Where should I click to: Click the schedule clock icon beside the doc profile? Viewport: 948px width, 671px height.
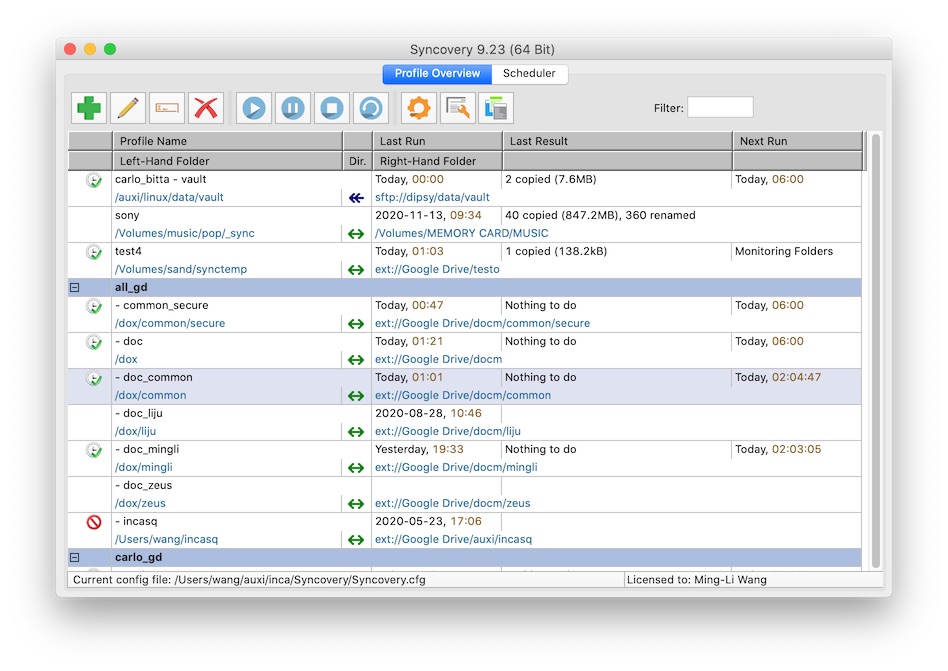click(94, 342)
